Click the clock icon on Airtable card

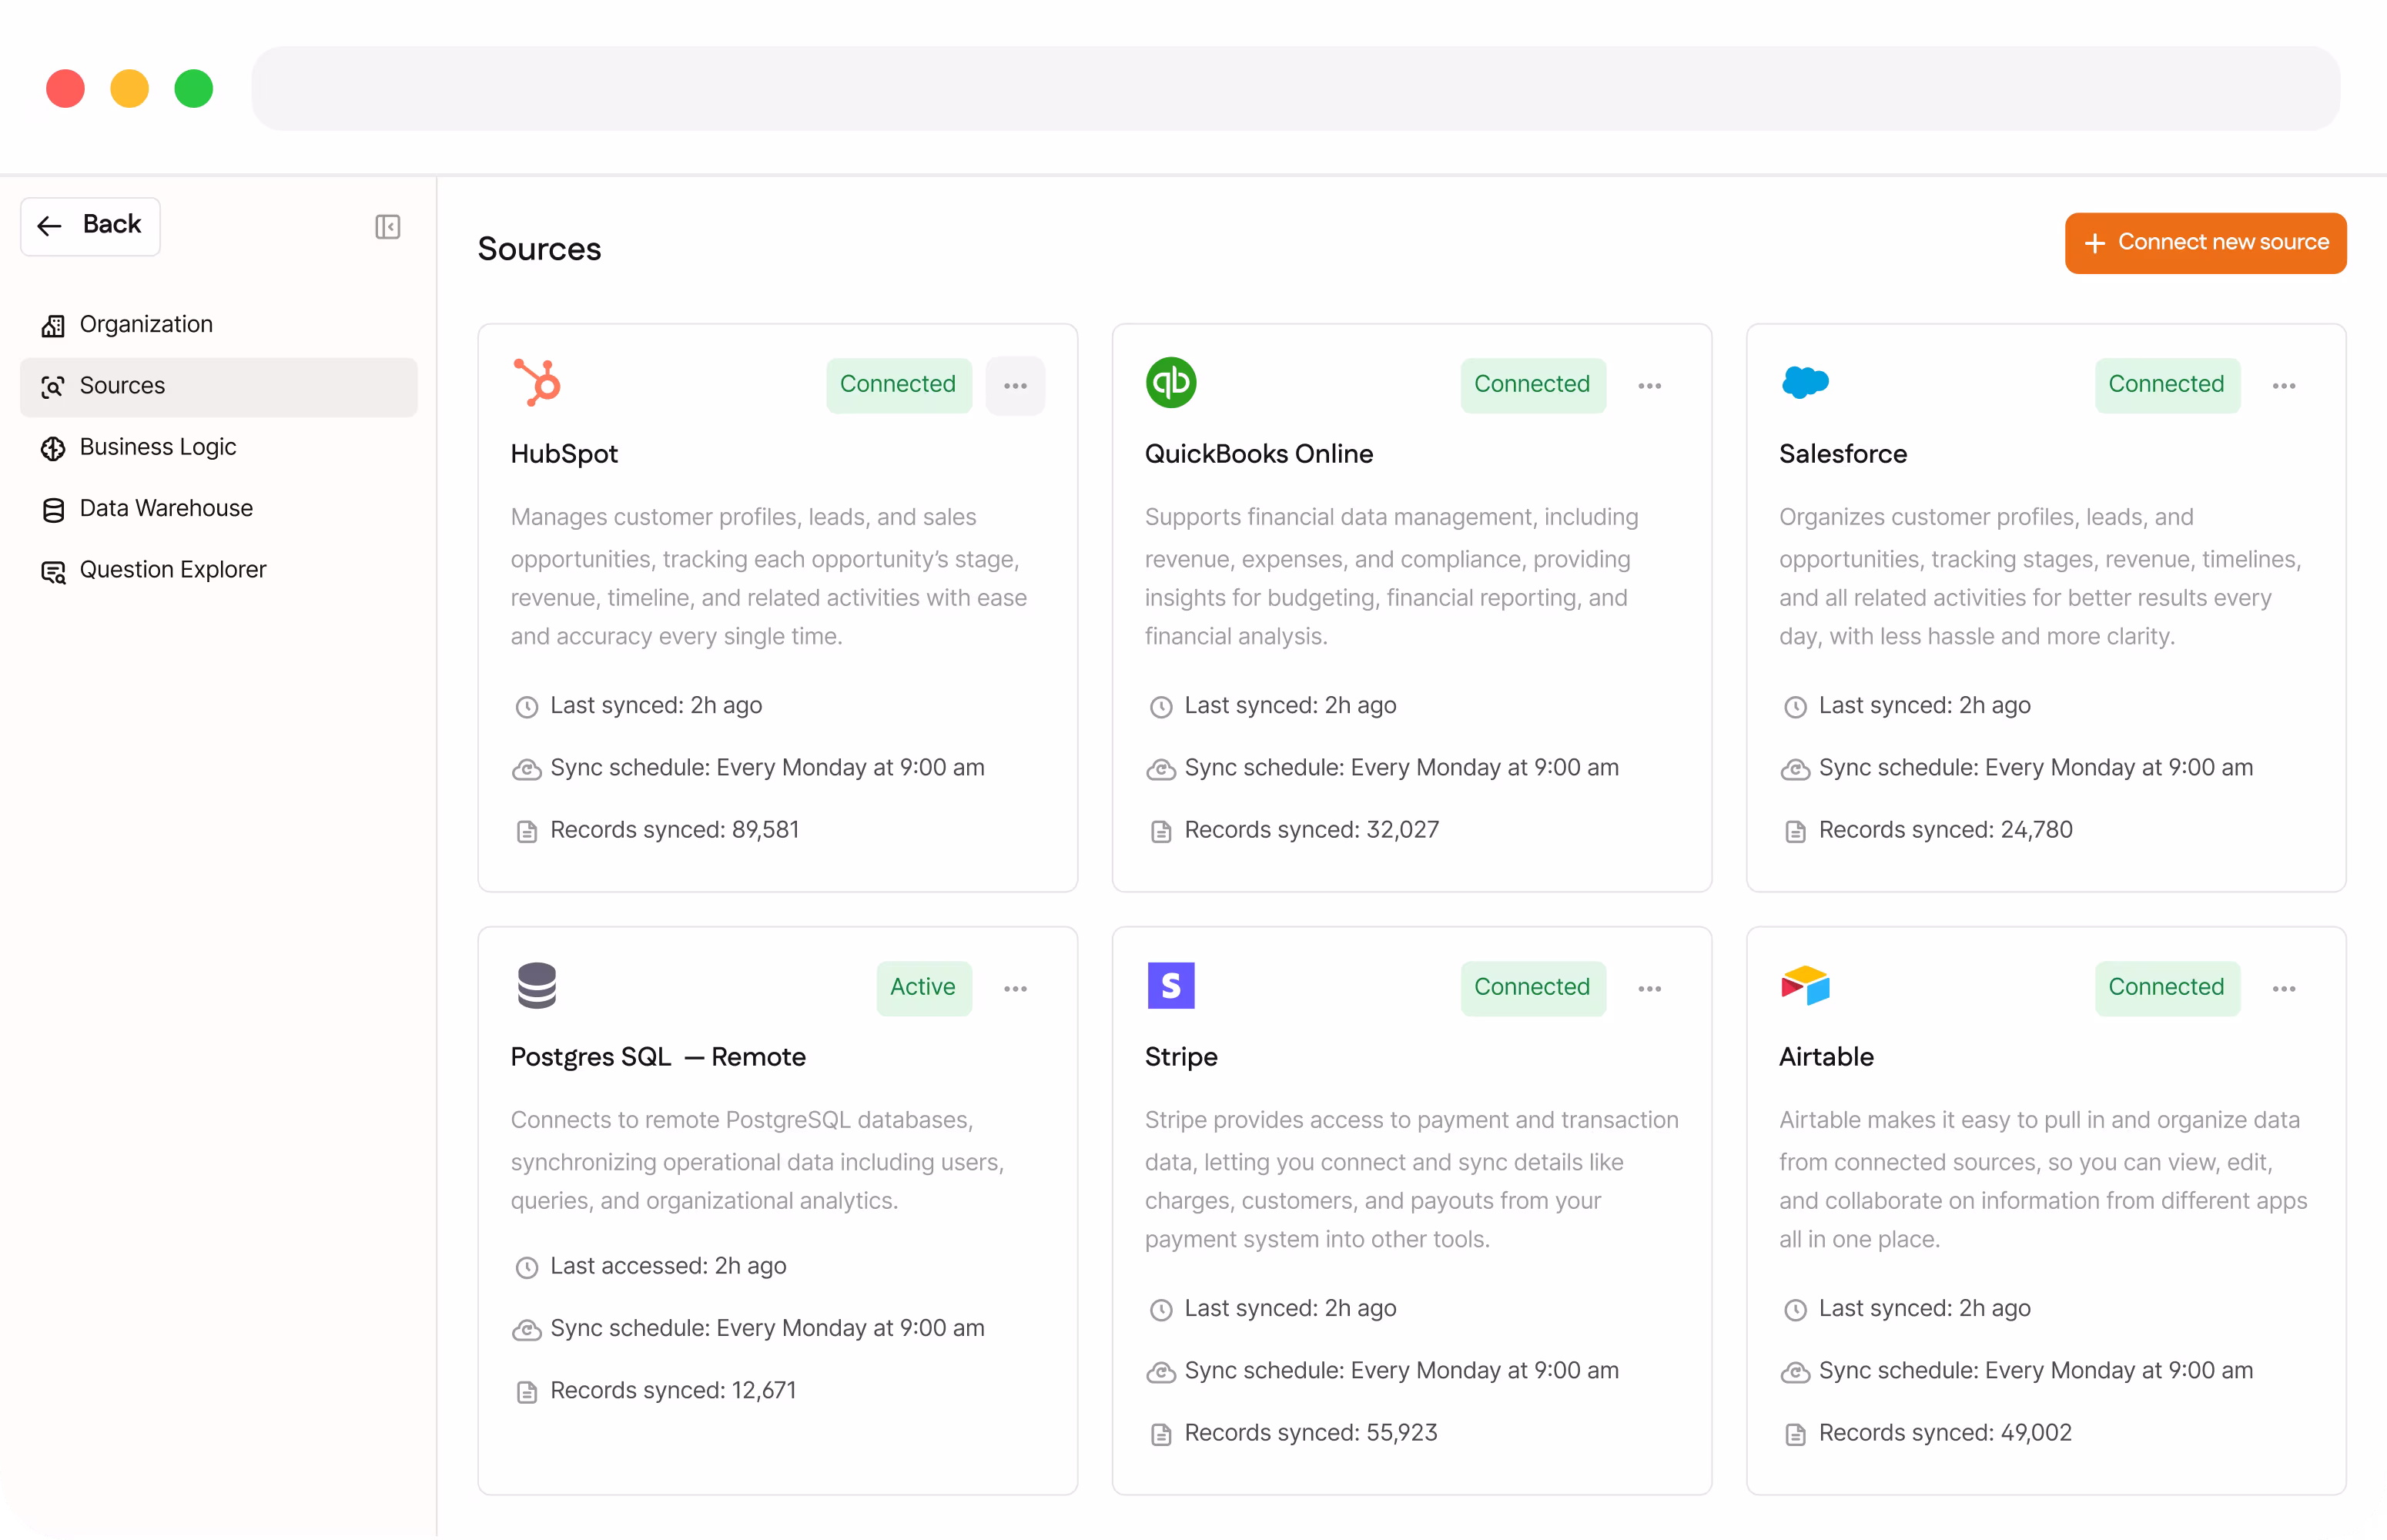point(1795,1310)
